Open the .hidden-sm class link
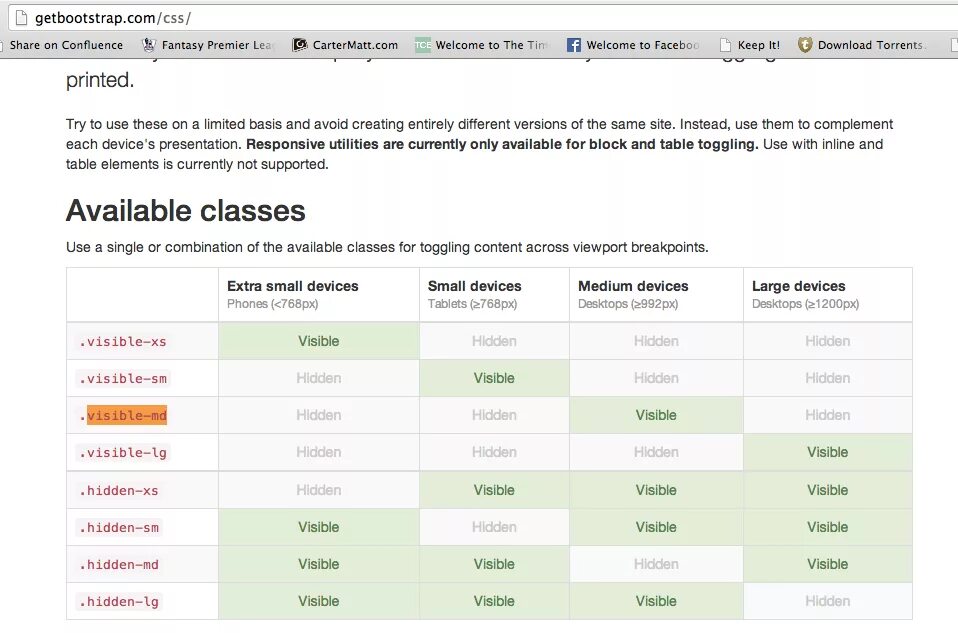This screenshot has height=633, width=958. (x=118, y=527)
